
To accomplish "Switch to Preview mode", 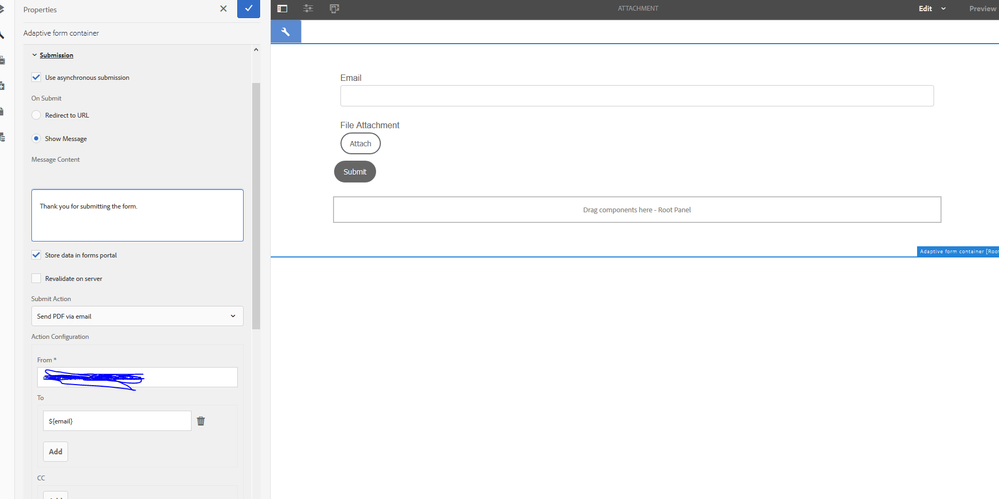I will [982, 9].
